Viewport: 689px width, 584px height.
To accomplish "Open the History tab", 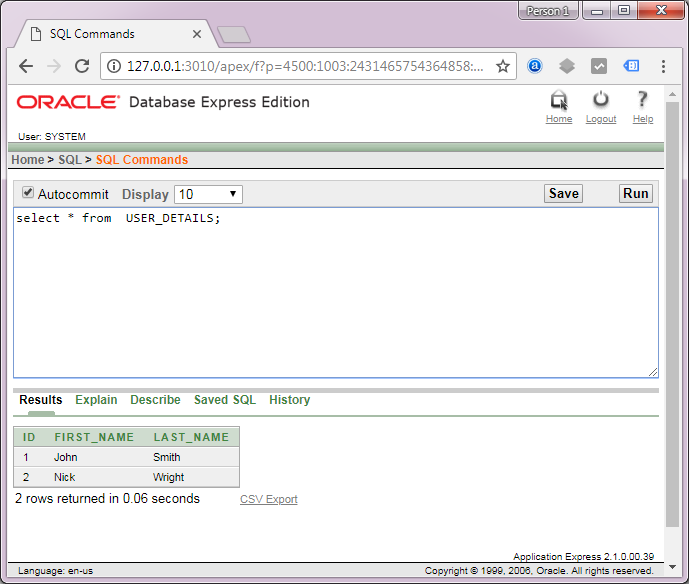I will [289, 400].
